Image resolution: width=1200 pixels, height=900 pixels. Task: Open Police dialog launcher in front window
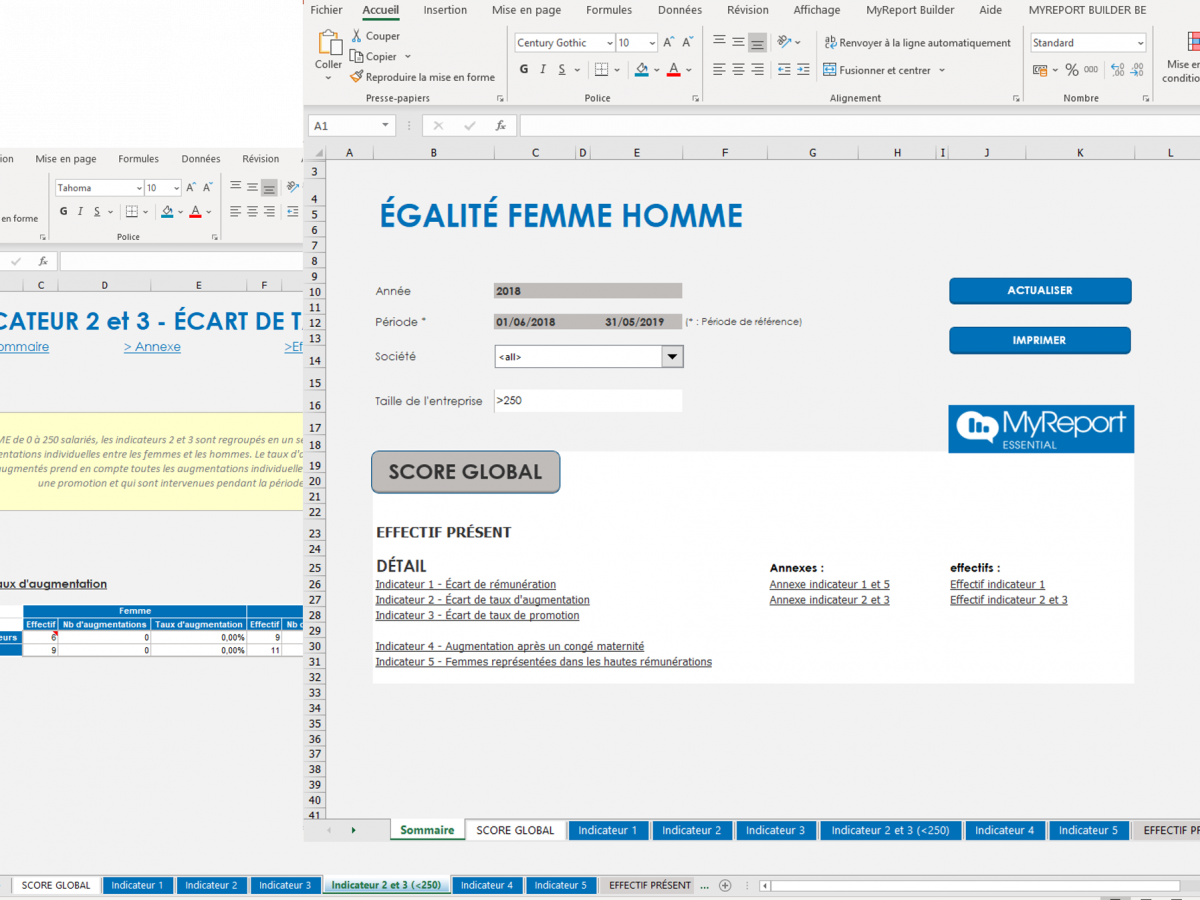697,99
